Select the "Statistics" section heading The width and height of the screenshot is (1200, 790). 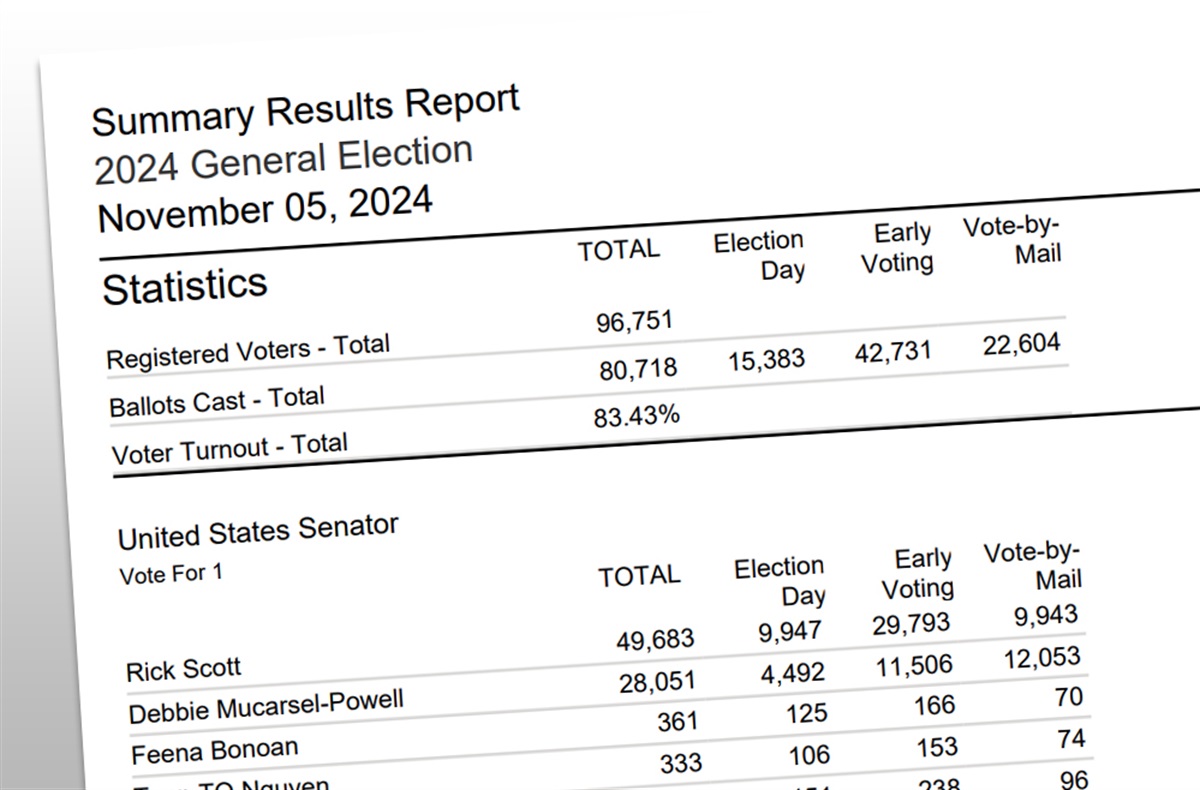(x=185, y=286)
